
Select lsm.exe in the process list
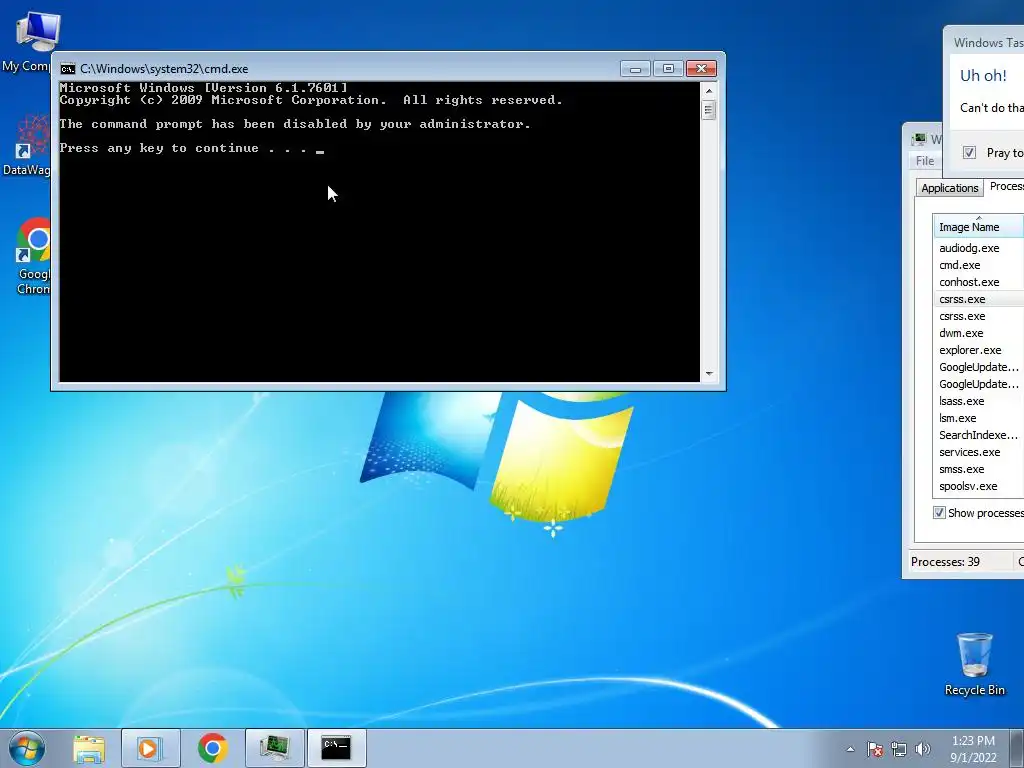978,418
